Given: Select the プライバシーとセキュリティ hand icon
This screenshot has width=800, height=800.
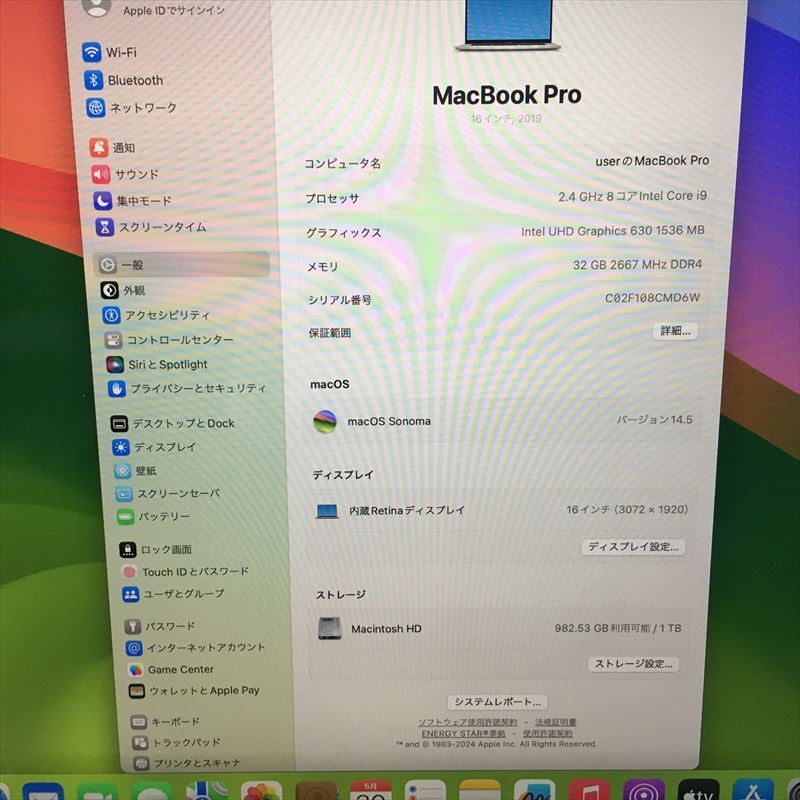Looking at the screenshot, I should click(117, 389).
